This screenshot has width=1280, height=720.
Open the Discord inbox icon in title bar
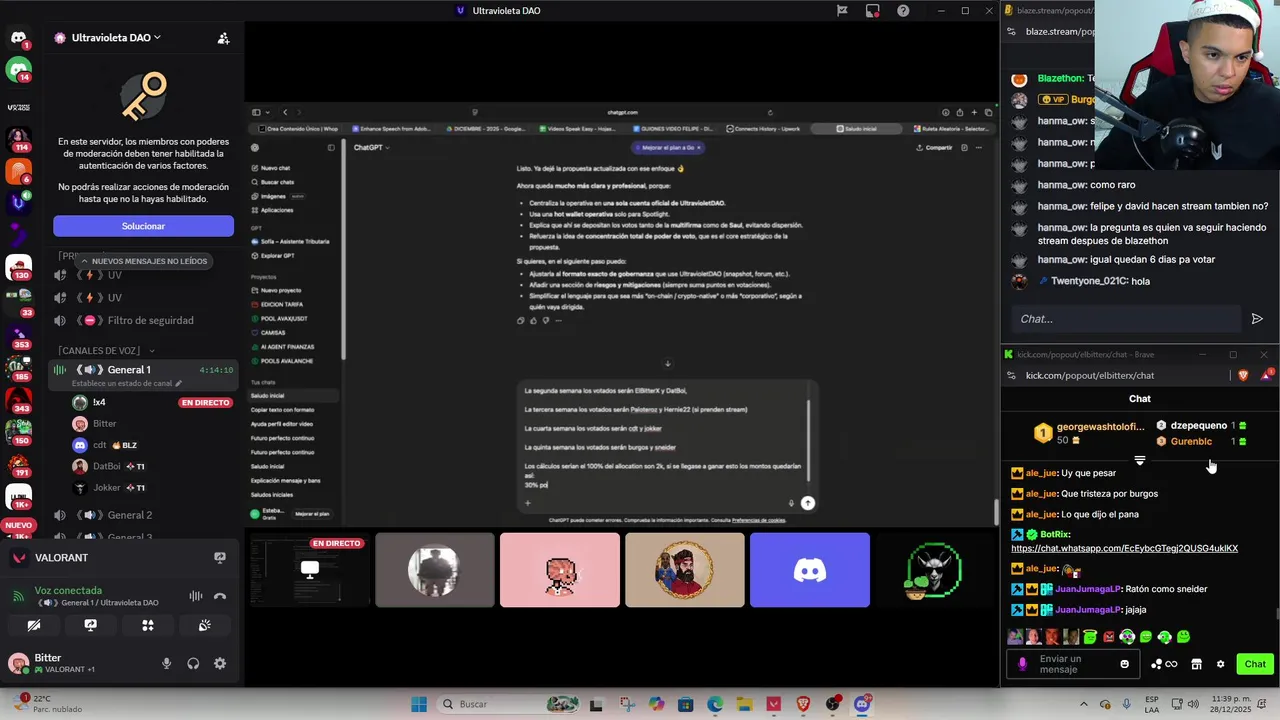(873, 11)
